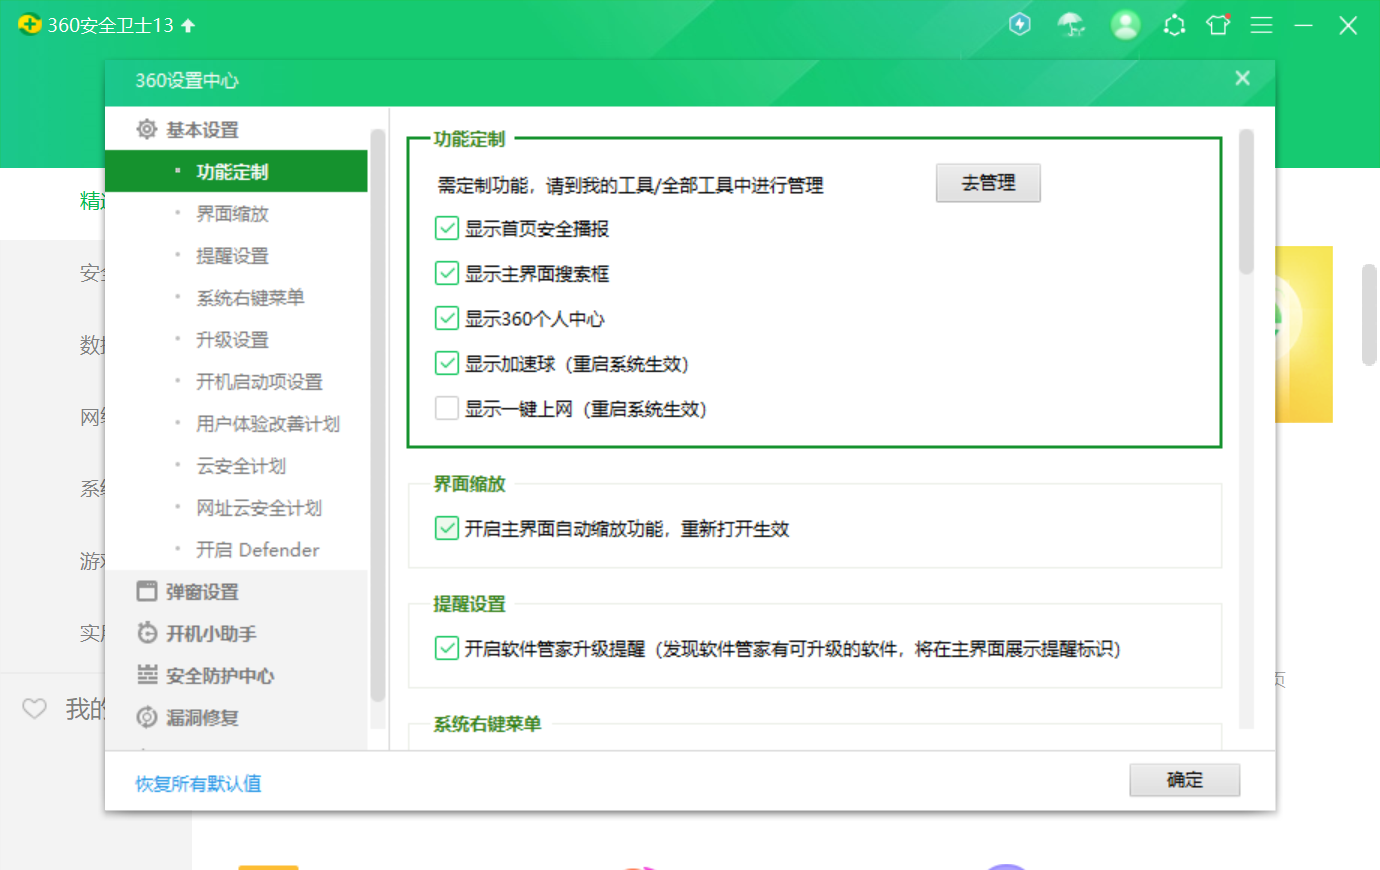This screenshot has height=870, width=1380.
Task: Open the lightning shield icon in title bar
Action: 1020,24
